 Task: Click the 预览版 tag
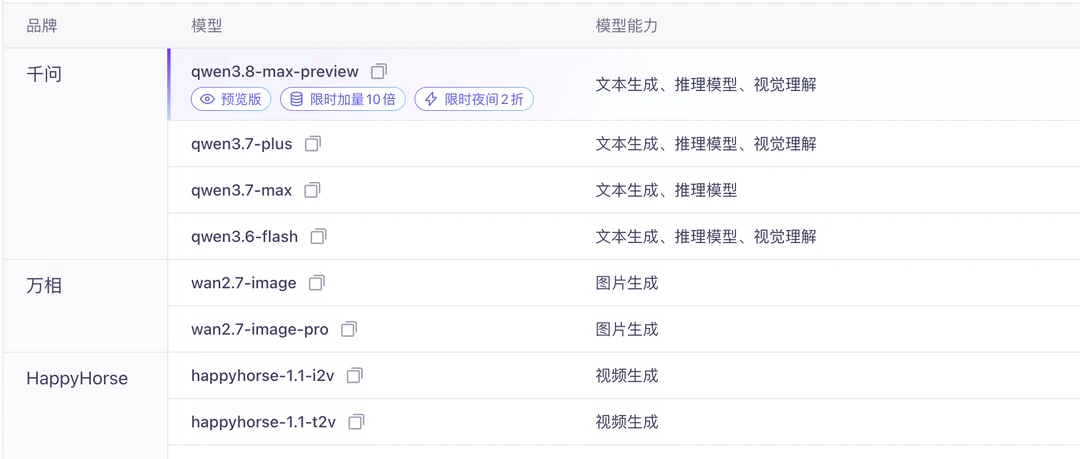[x=231, y=99]
